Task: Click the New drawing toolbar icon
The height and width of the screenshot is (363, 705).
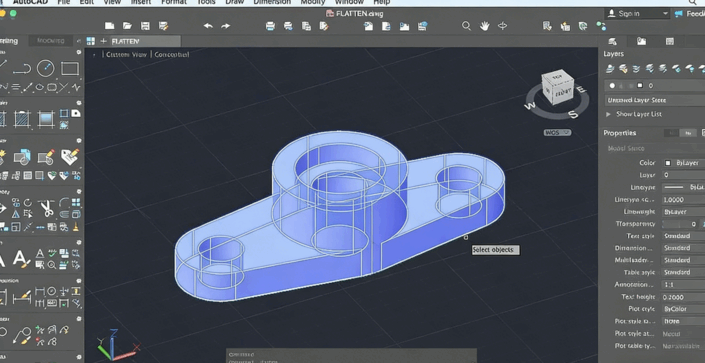Action: click(x=110, y=26)
